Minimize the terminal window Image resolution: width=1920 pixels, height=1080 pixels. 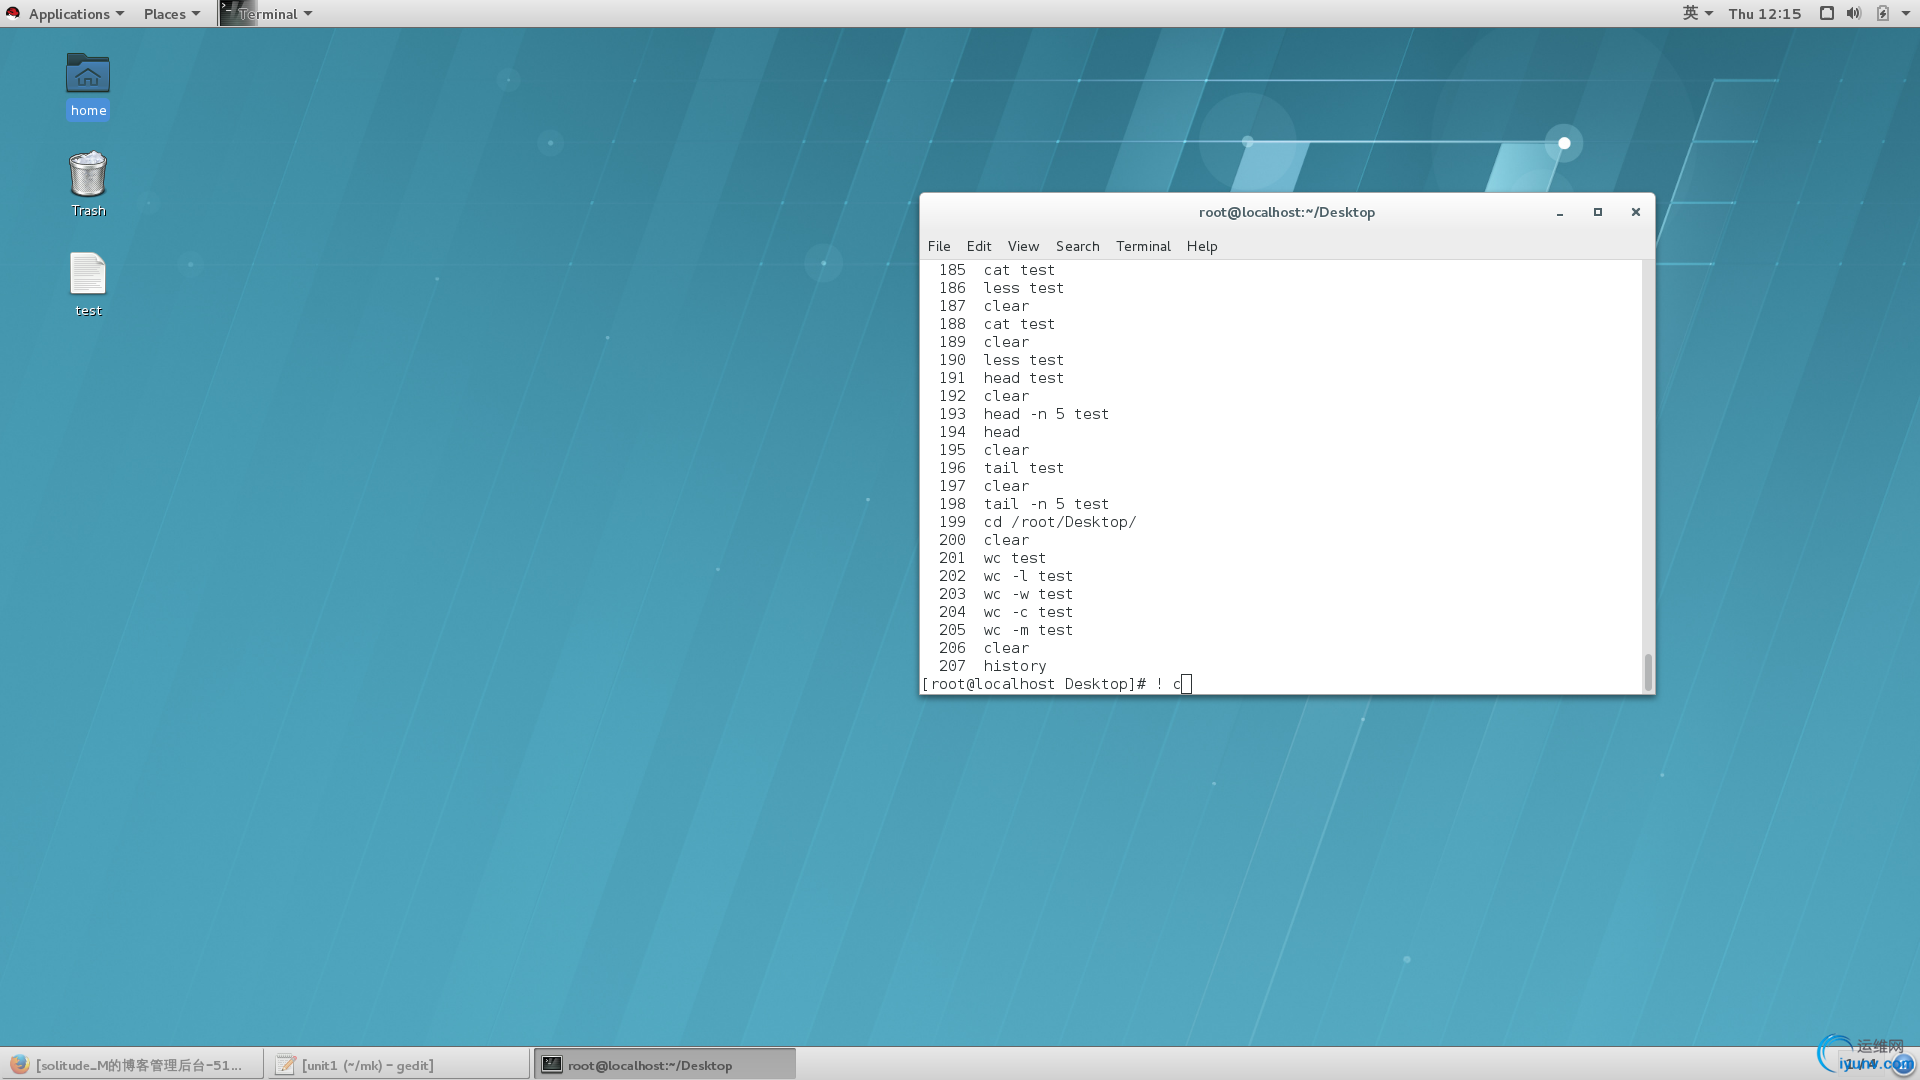tap(1559, 212)
